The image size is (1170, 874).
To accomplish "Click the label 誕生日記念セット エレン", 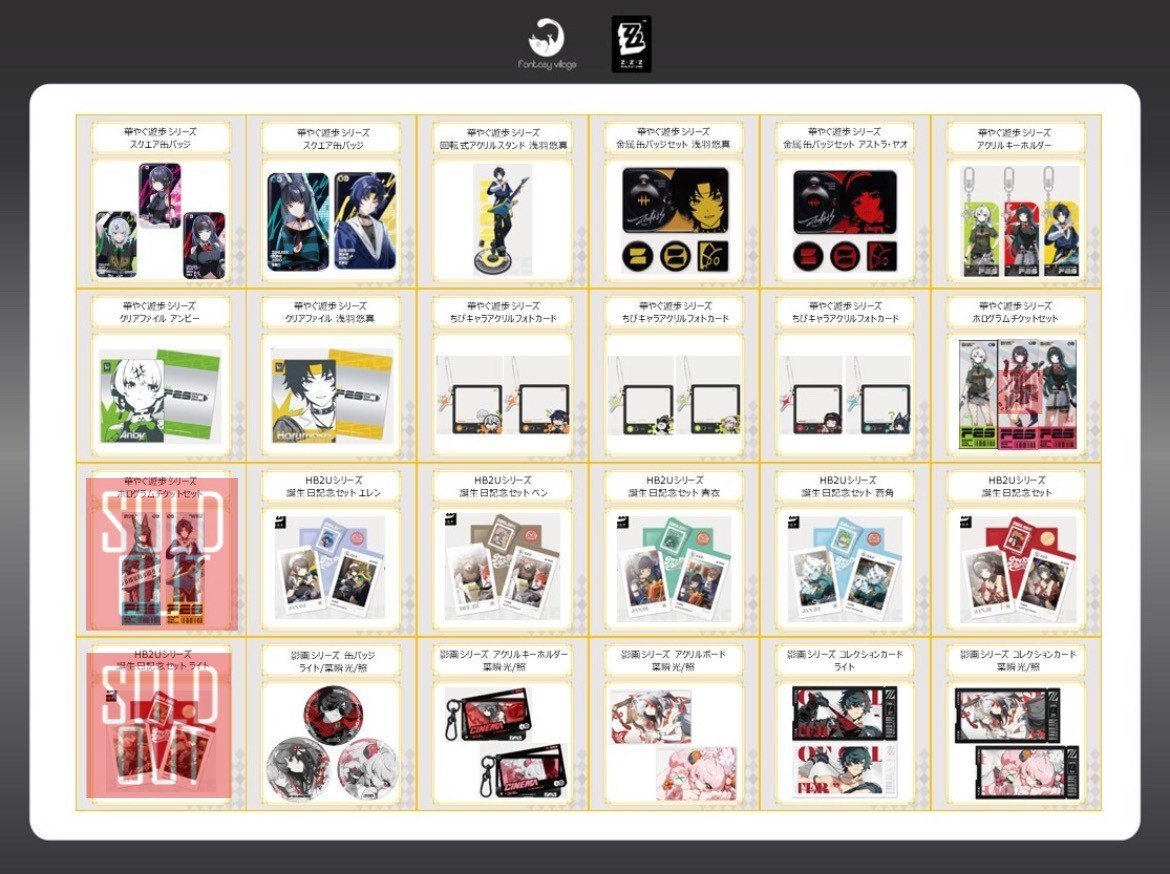I will [334, 493].
